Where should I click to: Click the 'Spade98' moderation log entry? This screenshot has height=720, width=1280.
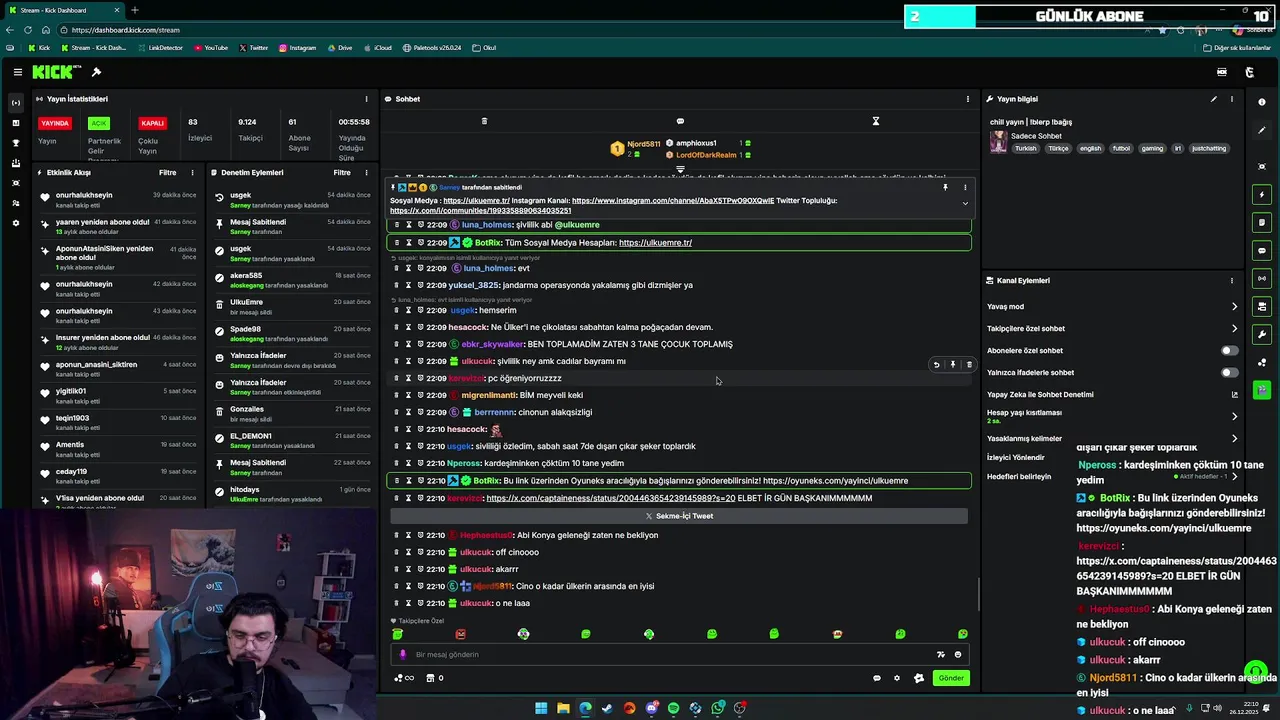(x=293, y=333)
